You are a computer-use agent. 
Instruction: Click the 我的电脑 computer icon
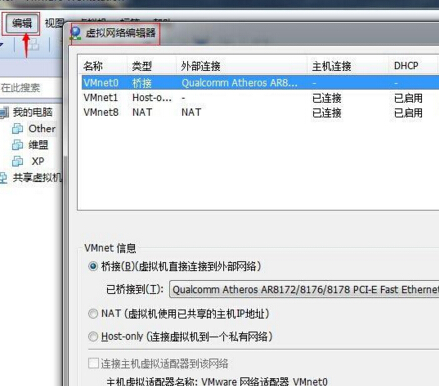(4, 112)
